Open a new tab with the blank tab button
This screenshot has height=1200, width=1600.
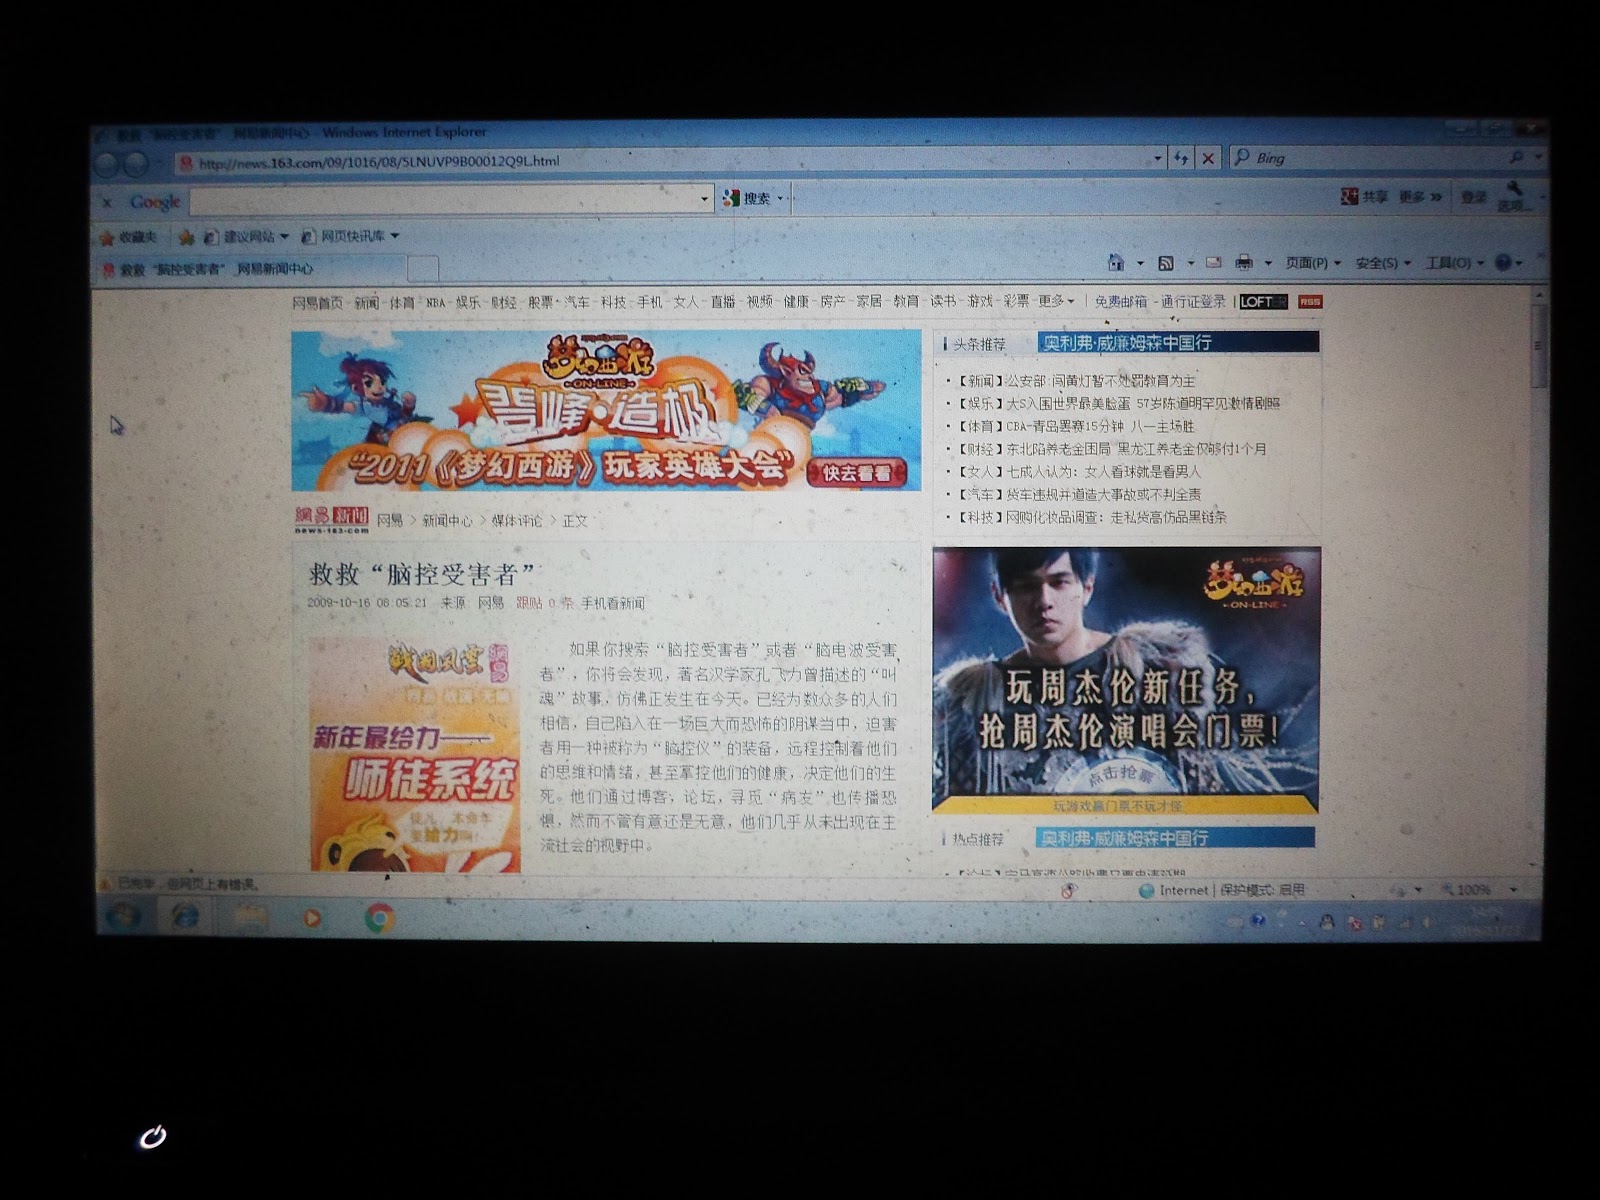pyautogui.click(x=423, y=268)
